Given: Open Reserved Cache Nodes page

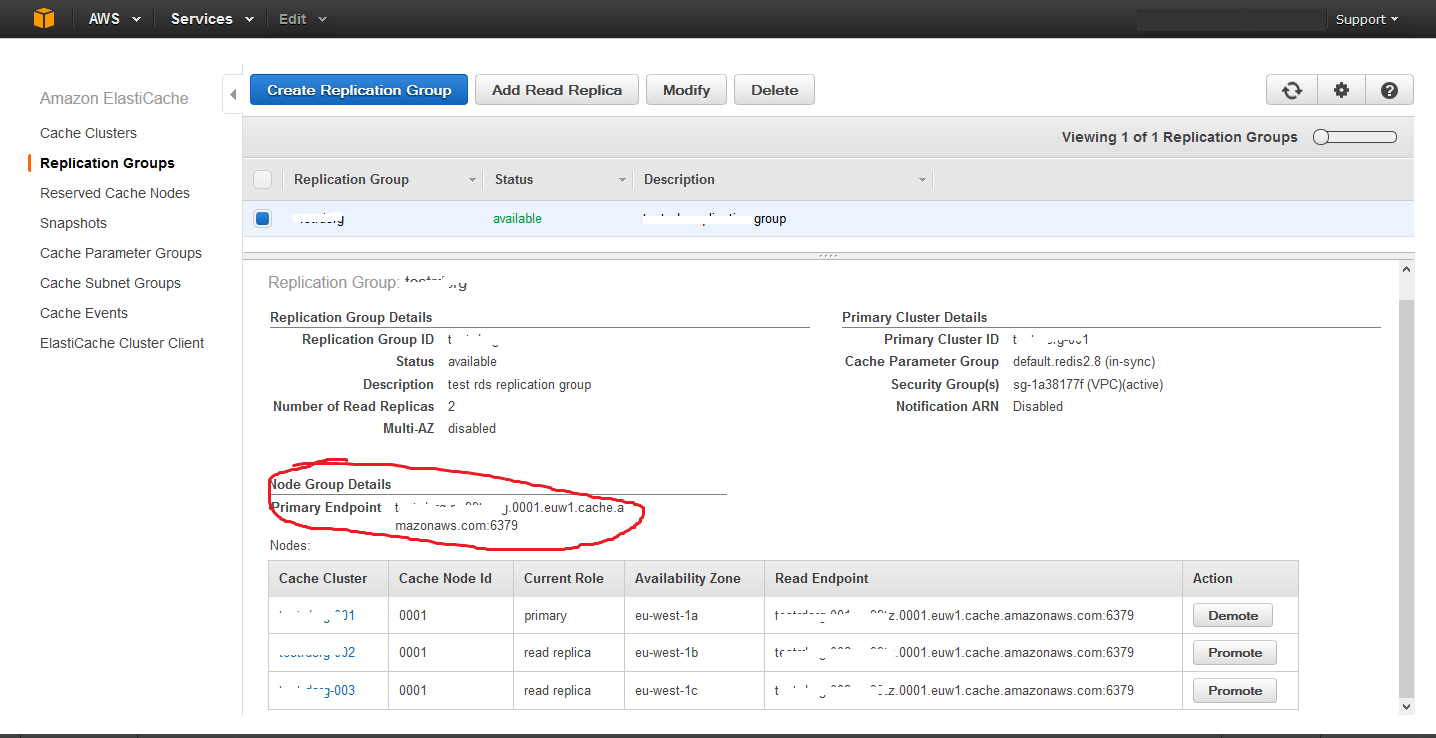Looking at the screenshot, I should (115, 193).
